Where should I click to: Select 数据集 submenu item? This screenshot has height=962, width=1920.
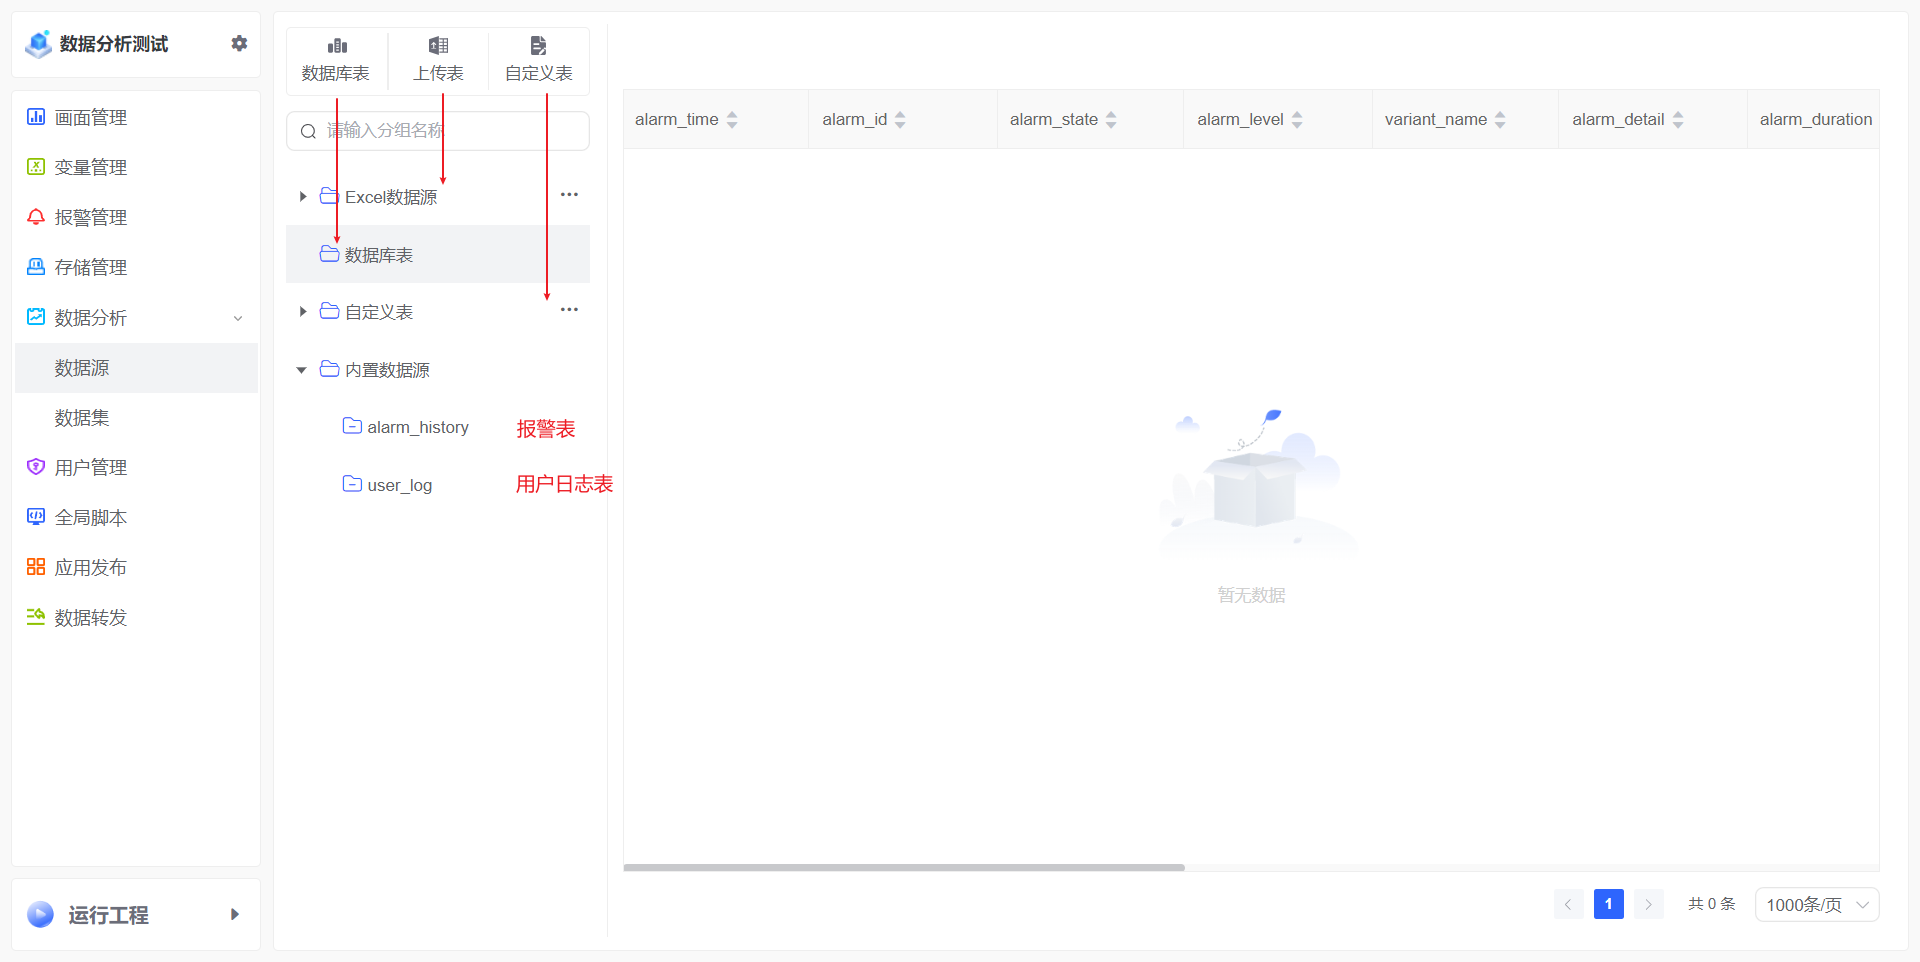82,418
